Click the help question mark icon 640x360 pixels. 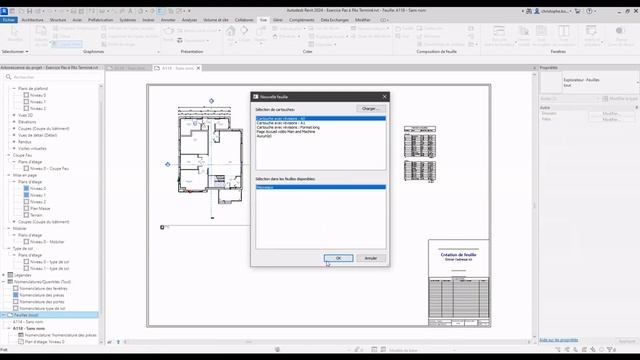[589, 11]
